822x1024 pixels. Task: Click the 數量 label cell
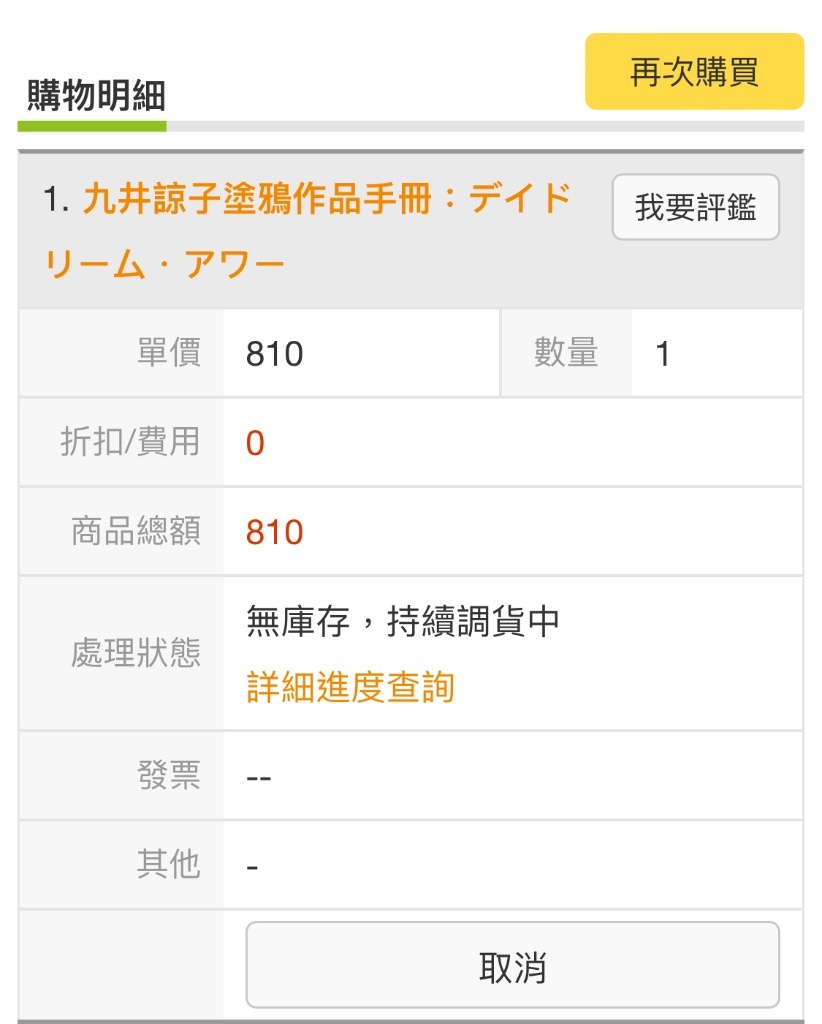click(x=566, y=353)
